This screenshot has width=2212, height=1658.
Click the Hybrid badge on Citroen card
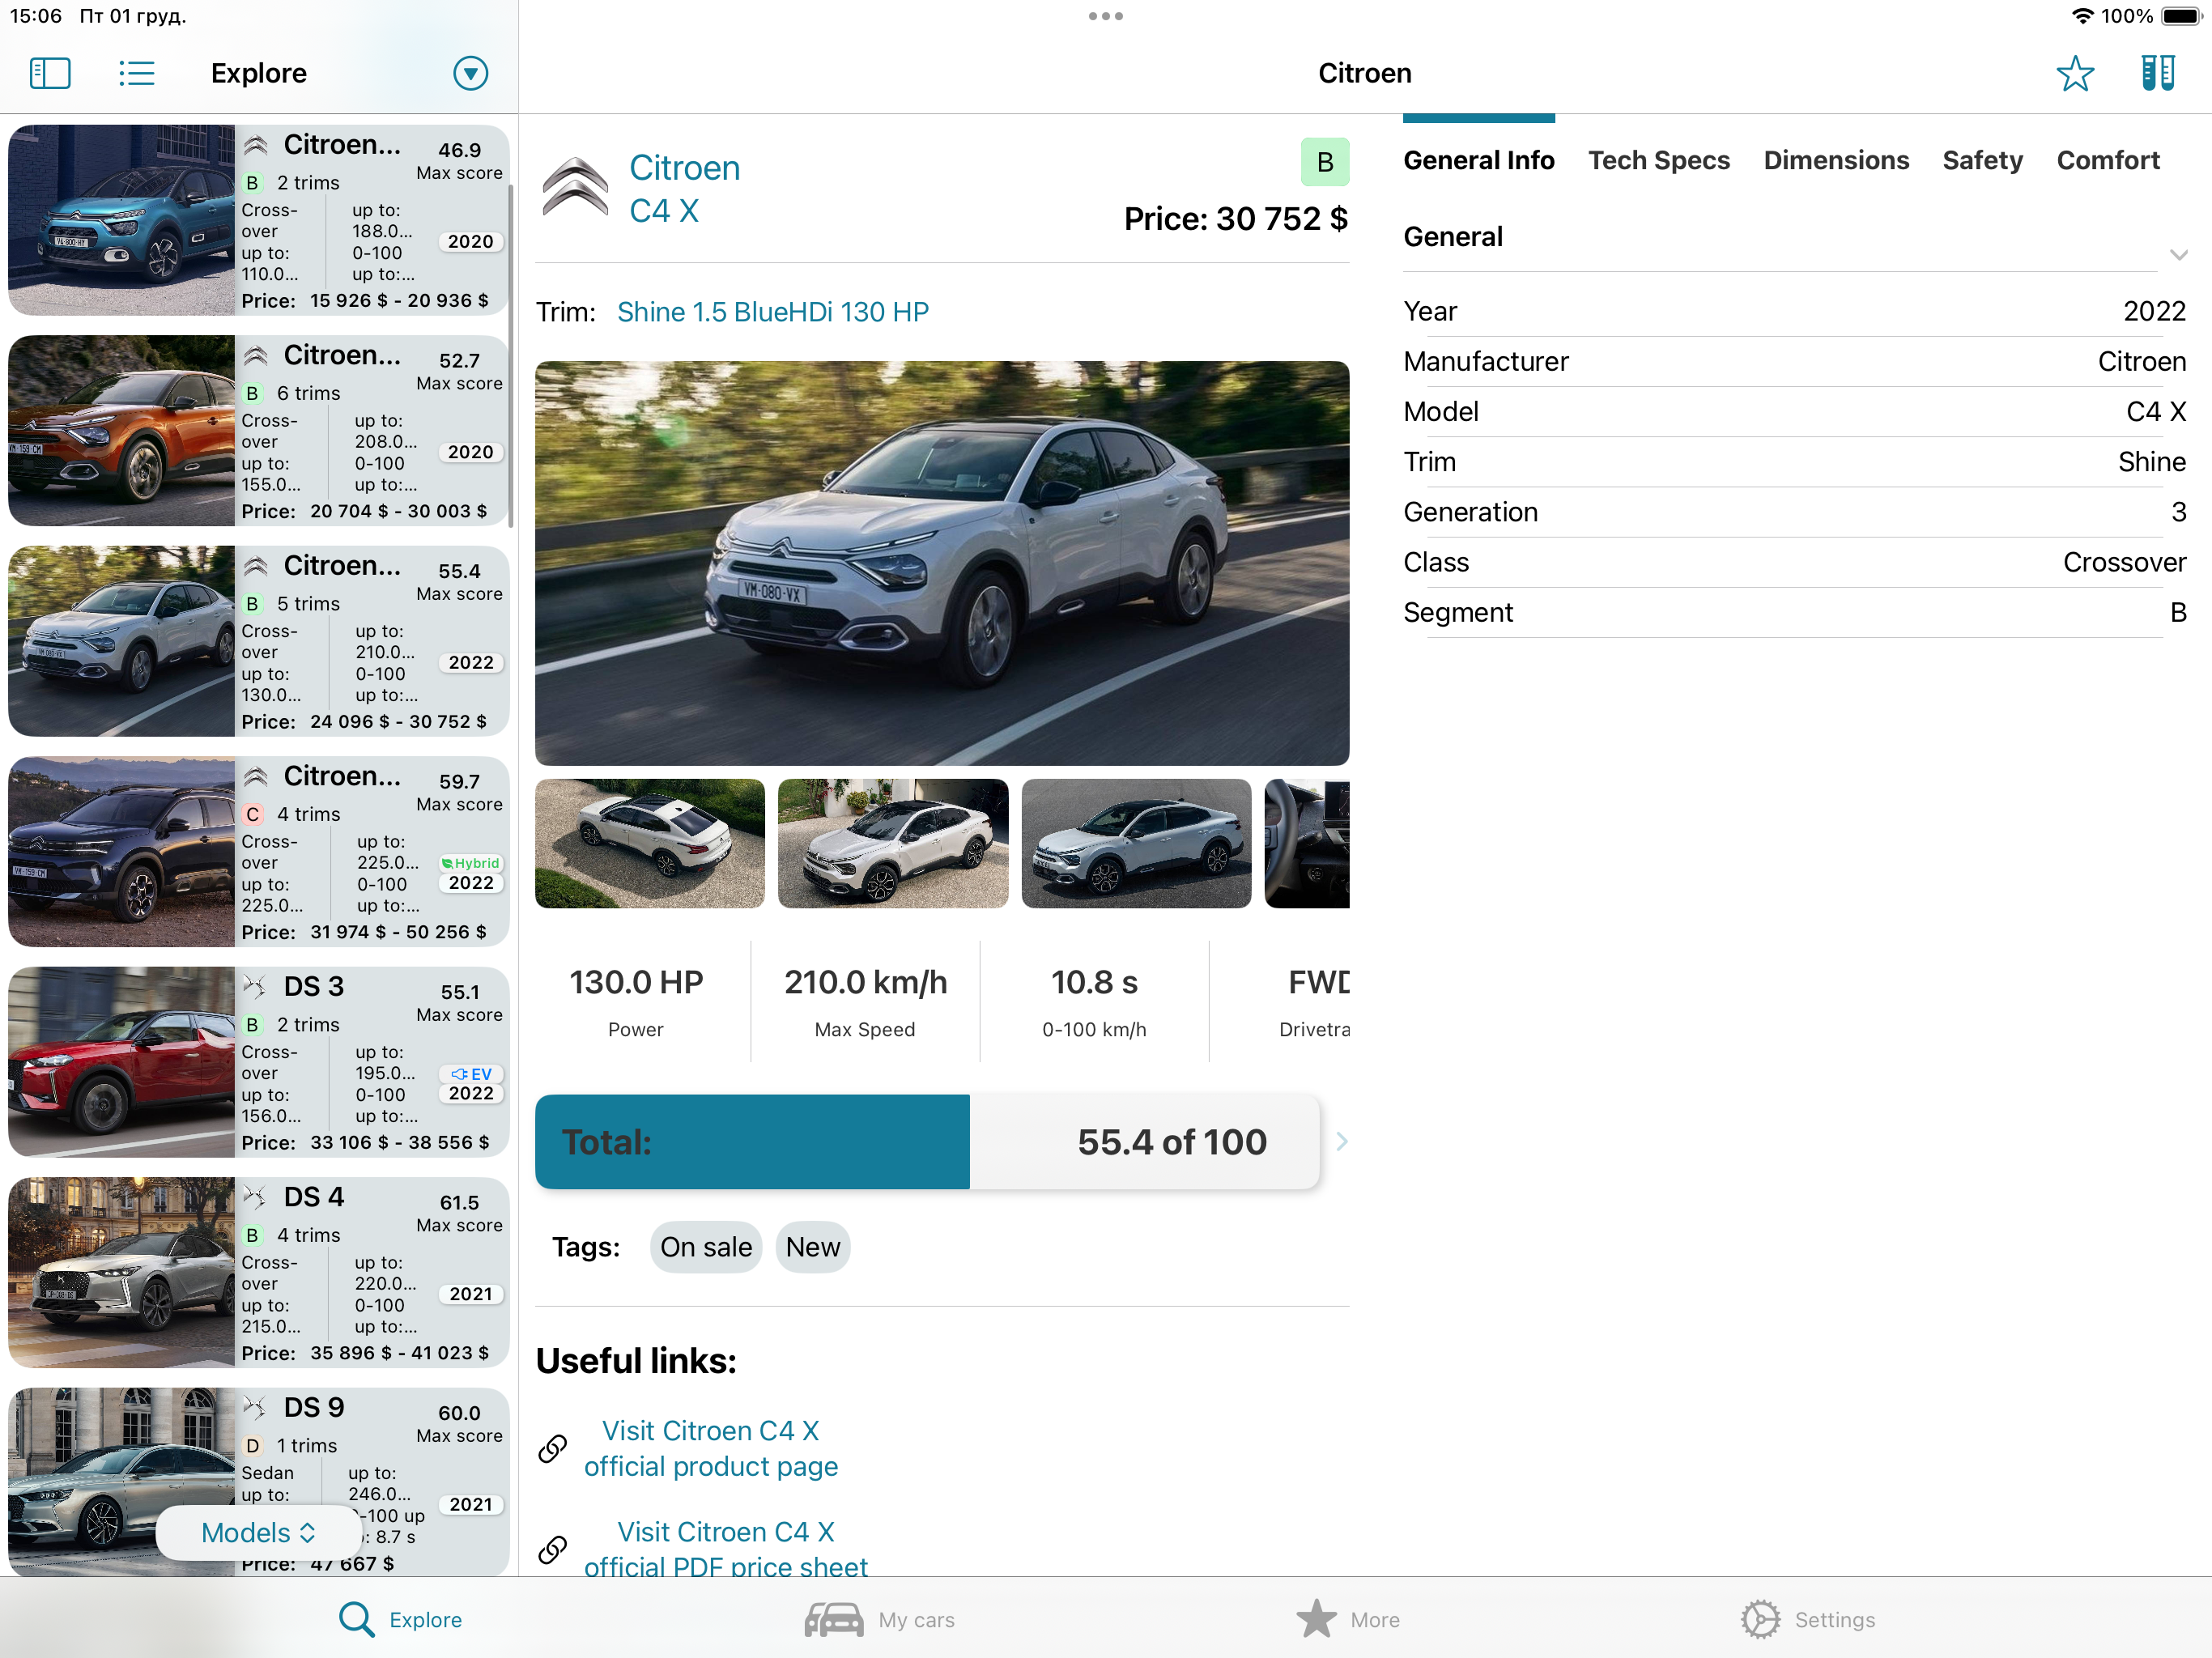471,863
